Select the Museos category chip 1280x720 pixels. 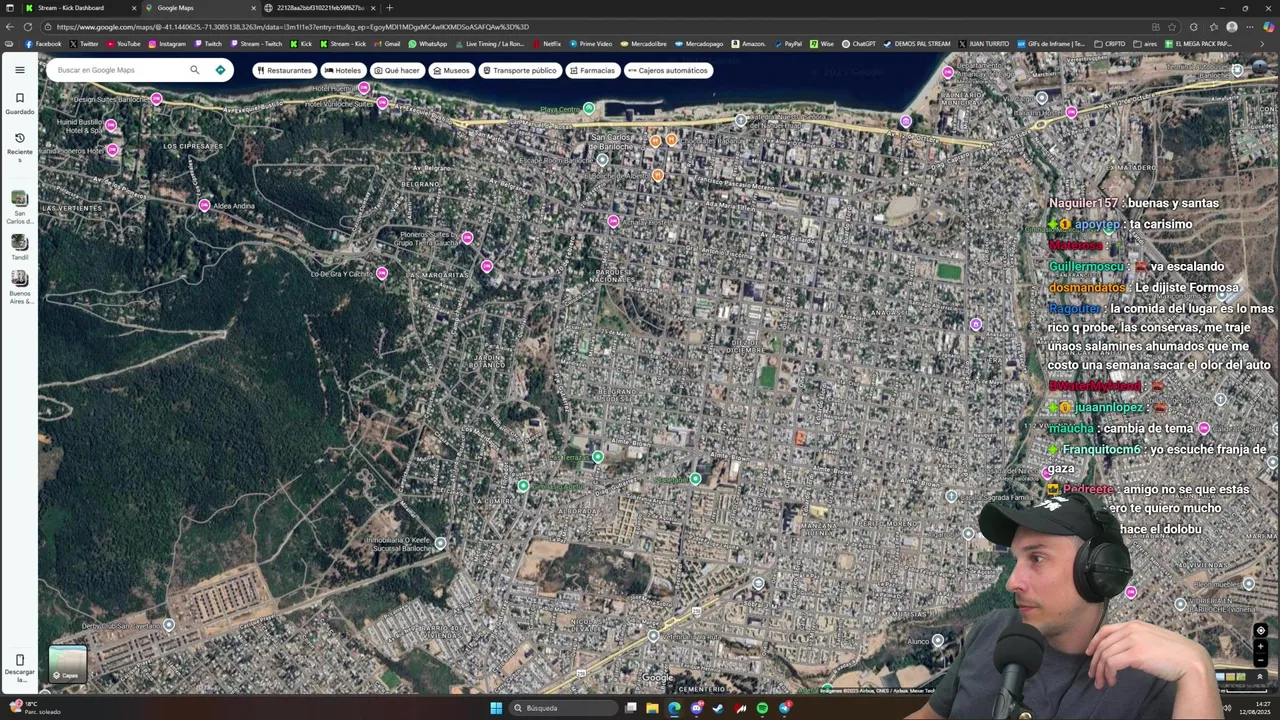point(451,70)
